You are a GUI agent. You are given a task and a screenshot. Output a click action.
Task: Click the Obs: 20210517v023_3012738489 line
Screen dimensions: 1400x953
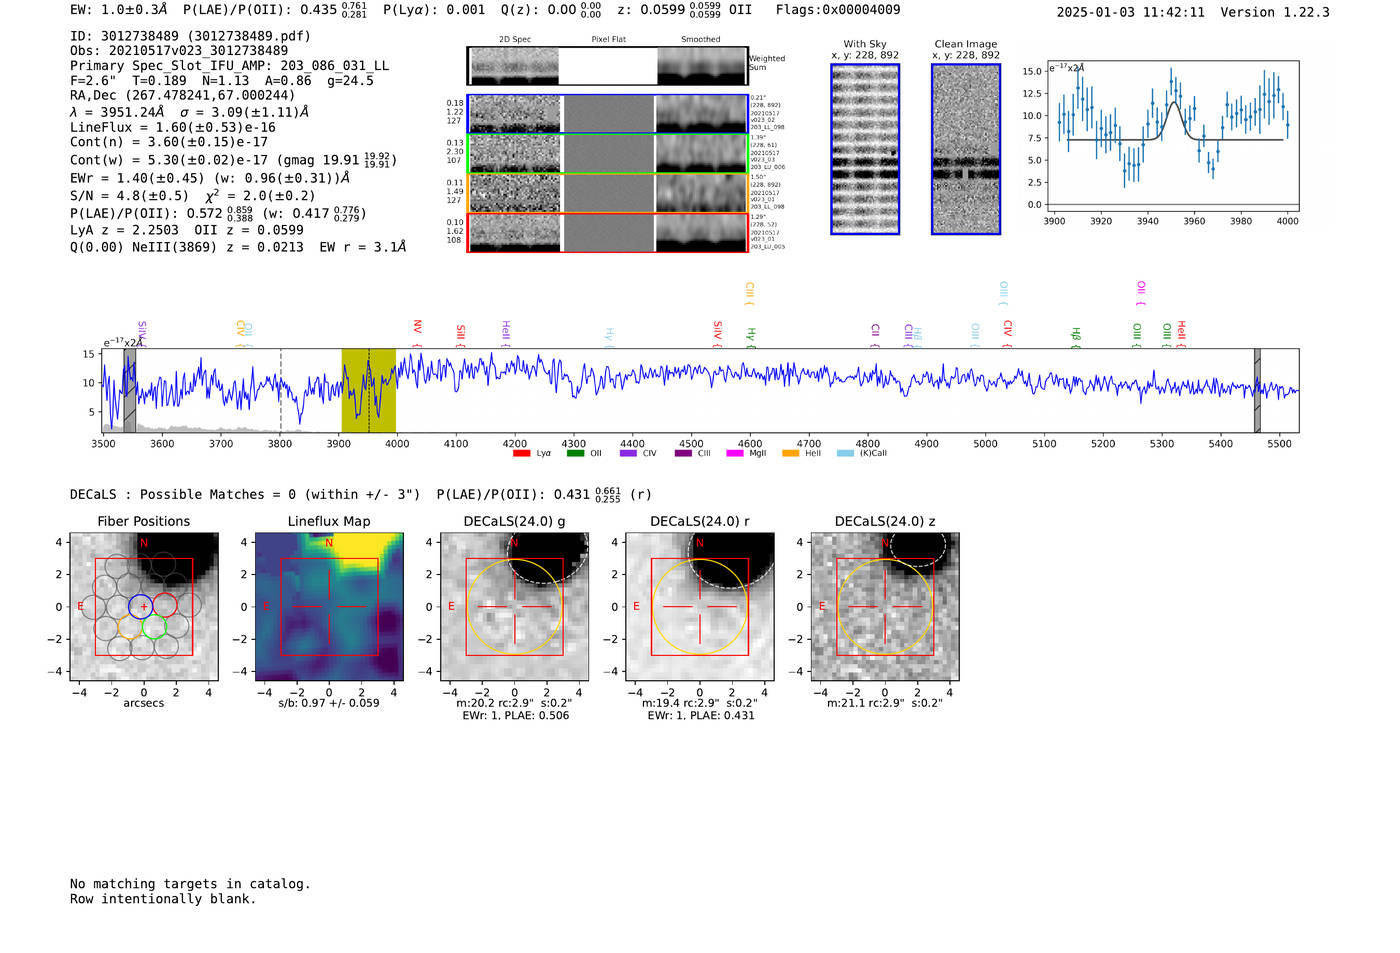pyautogui.click(x=179, y=51)
